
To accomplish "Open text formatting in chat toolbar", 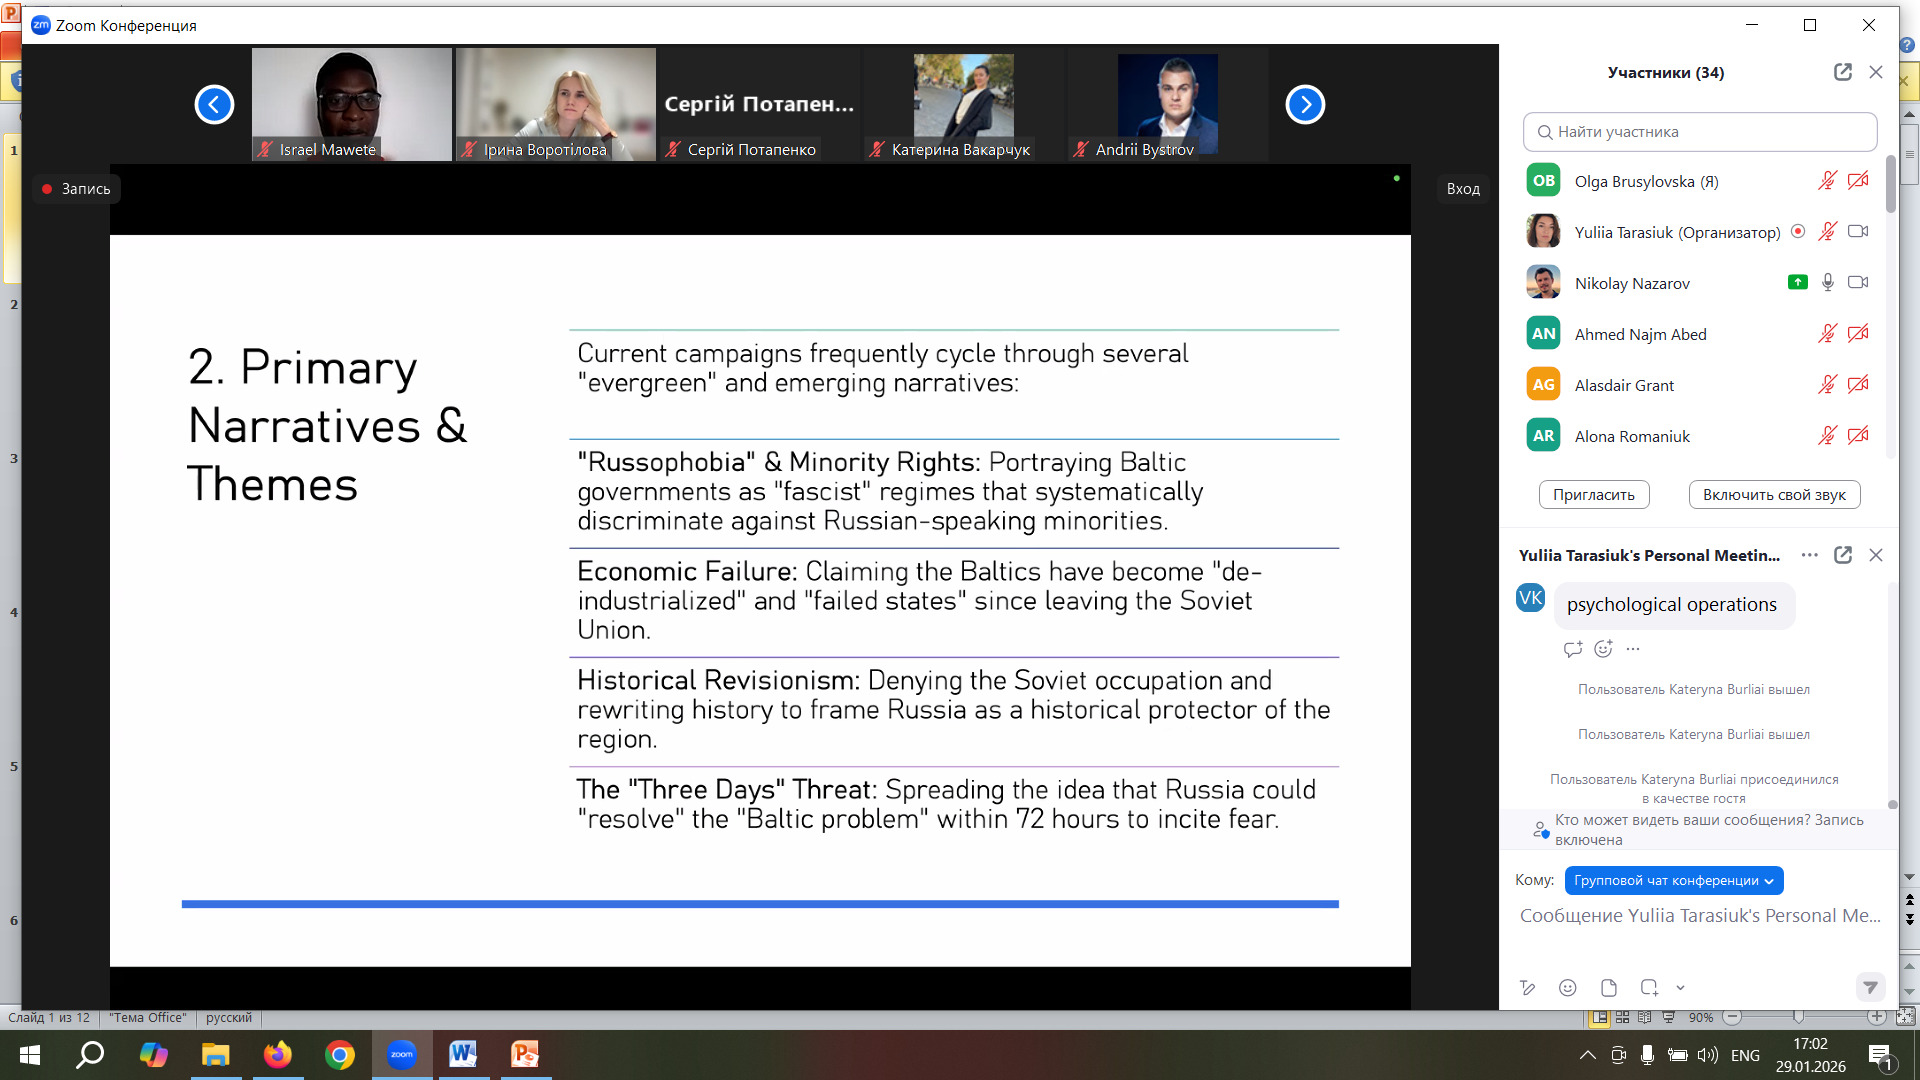I will click(x=1527, y=988).
